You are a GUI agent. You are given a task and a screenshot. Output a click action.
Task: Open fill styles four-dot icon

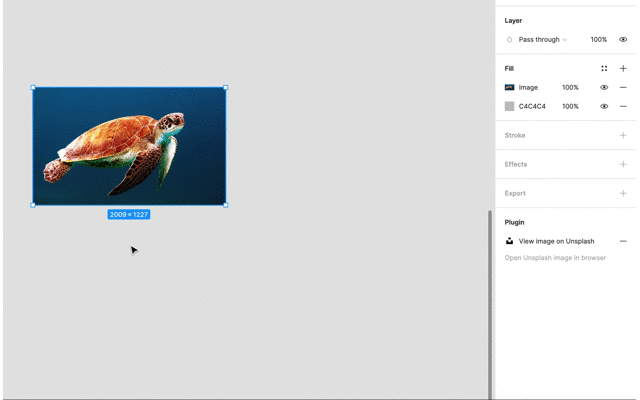click(x=604, y=69)
